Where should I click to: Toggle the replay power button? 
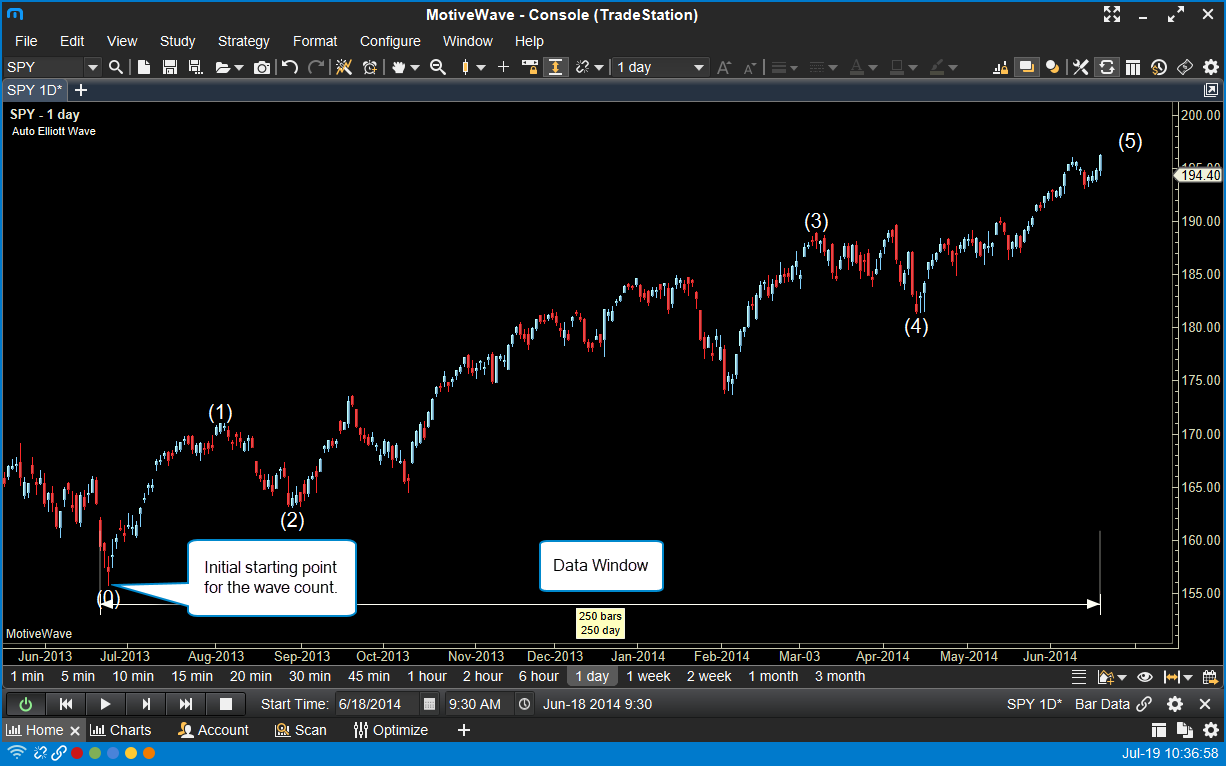click(26, 704)
